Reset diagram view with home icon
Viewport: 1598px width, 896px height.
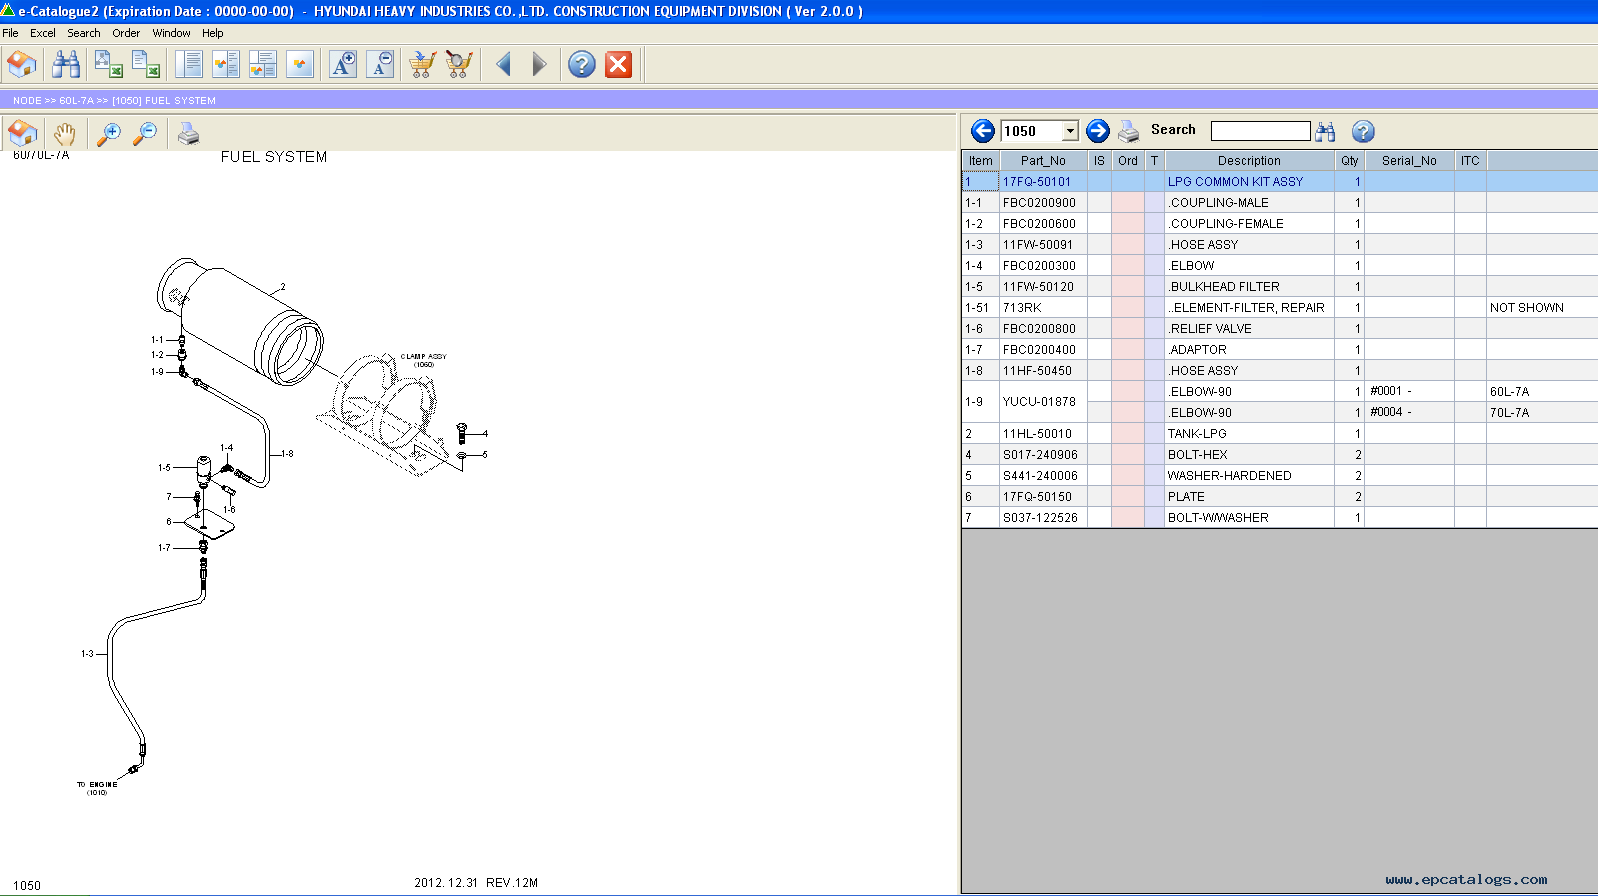tap(22, 133)
